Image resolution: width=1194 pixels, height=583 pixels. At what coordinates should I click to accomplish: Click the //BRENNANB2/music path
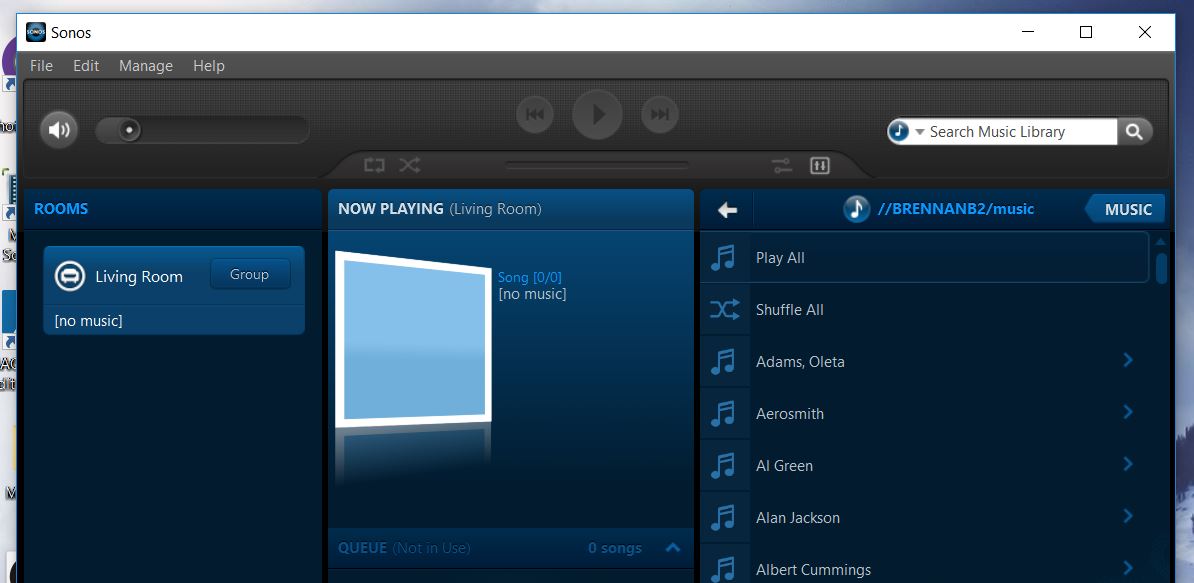pos(956,209)
